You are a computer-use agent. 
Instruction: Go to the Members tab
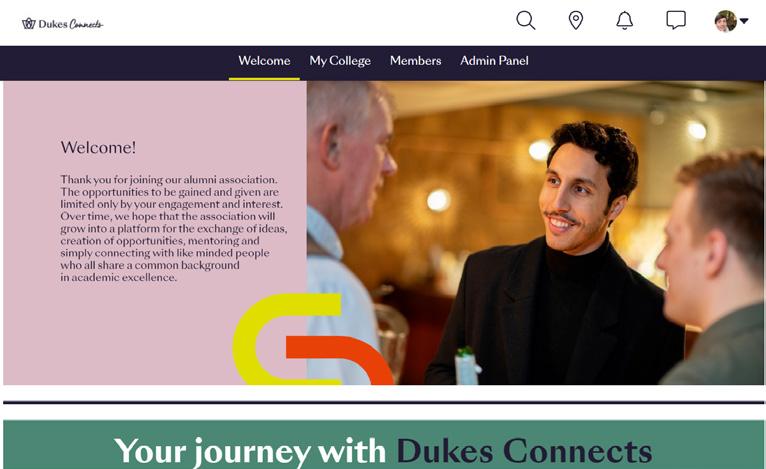coord(415,61)
